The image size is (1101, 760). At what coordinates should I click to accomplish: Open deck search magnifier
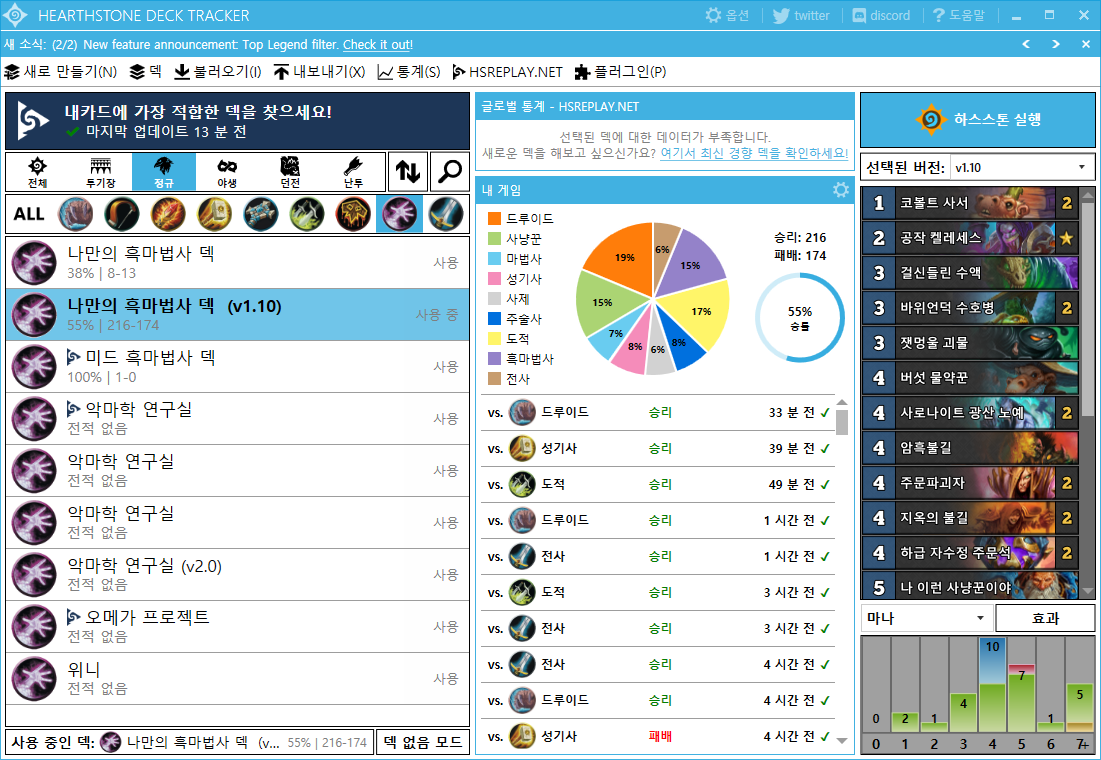(x=450, y=171)
